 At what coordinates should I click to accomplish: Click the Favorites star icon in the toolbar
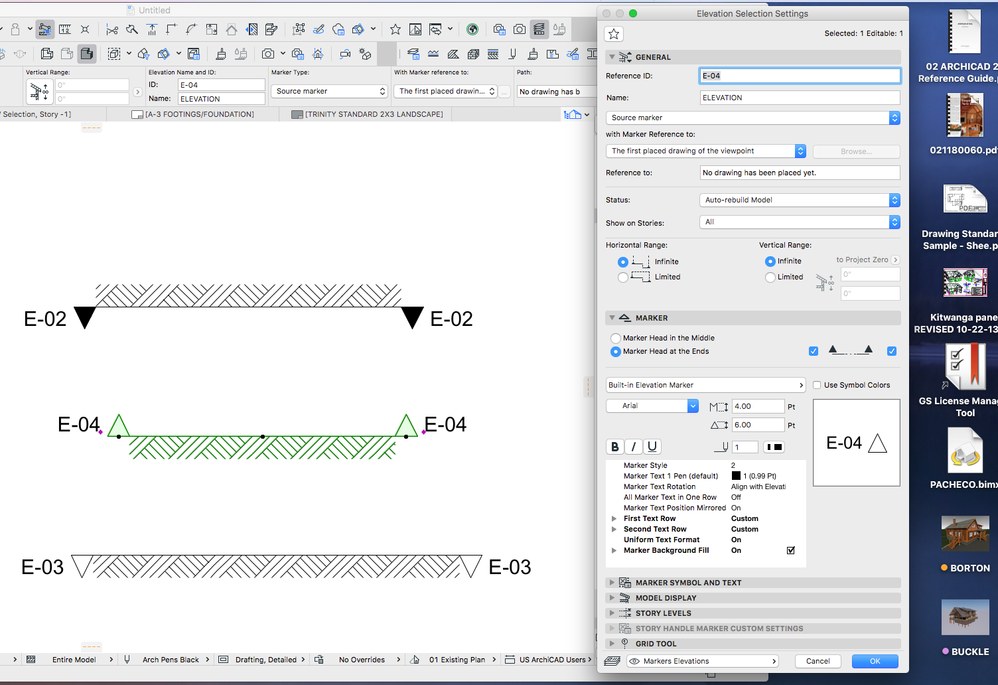[395, 29]
